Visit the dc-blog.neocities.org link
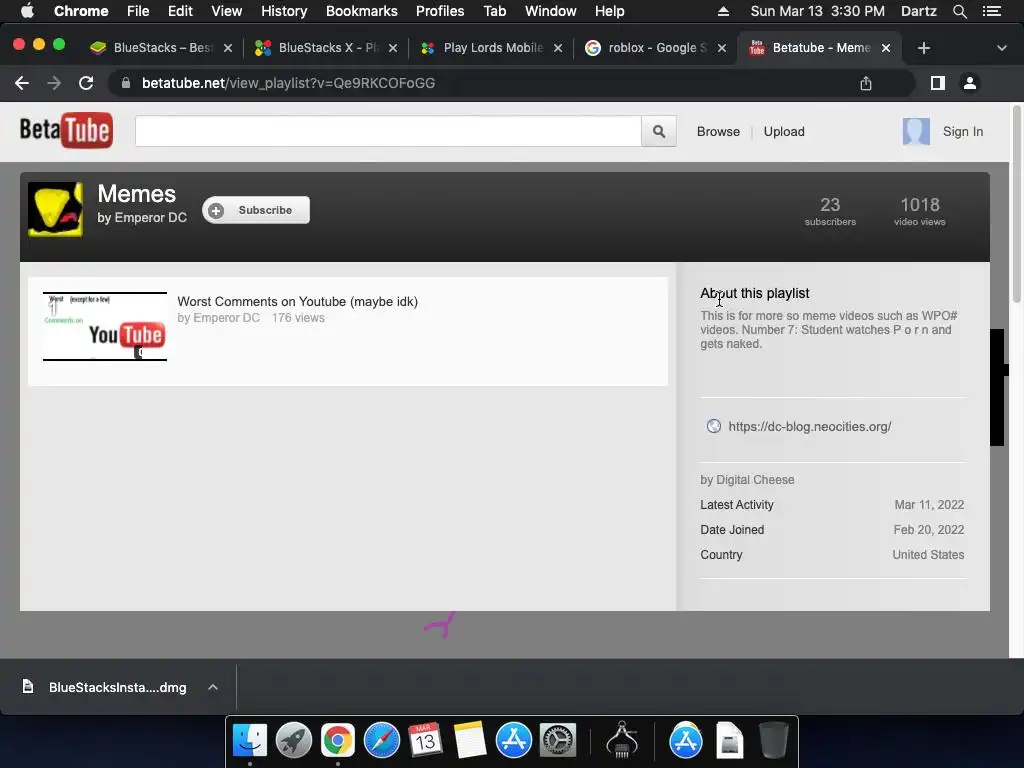This screenshot has height=768, width=1024. [x=809, y=426]
